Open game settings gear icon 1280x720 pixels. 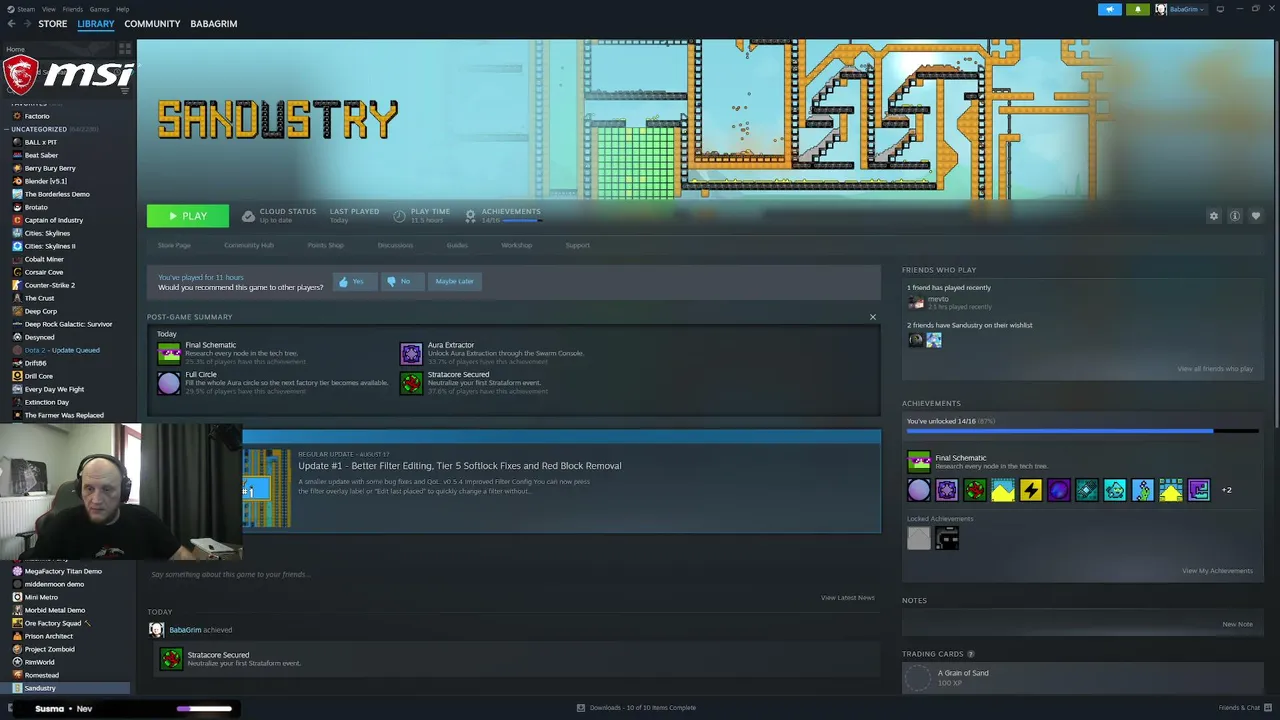pyautogui.click(x=1214, y=216)
